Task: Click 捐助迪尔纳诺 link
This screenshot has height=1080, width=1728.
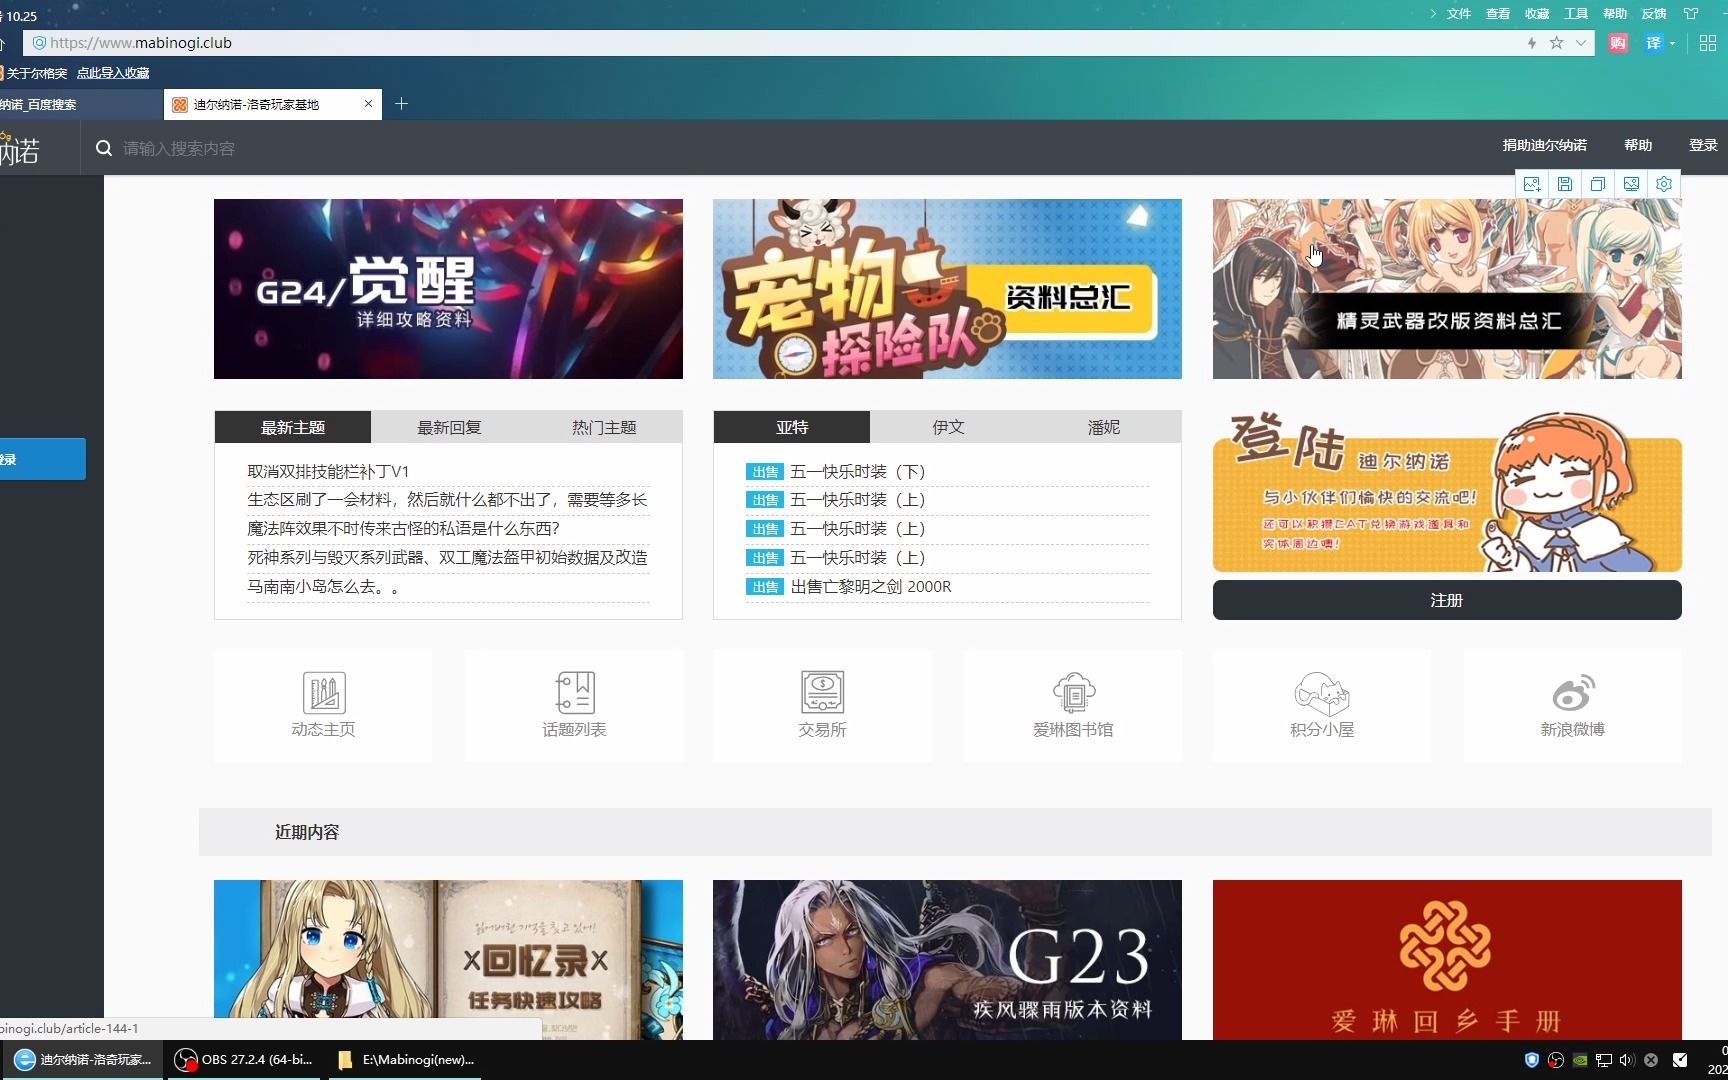Action: tap(1544, 145)
